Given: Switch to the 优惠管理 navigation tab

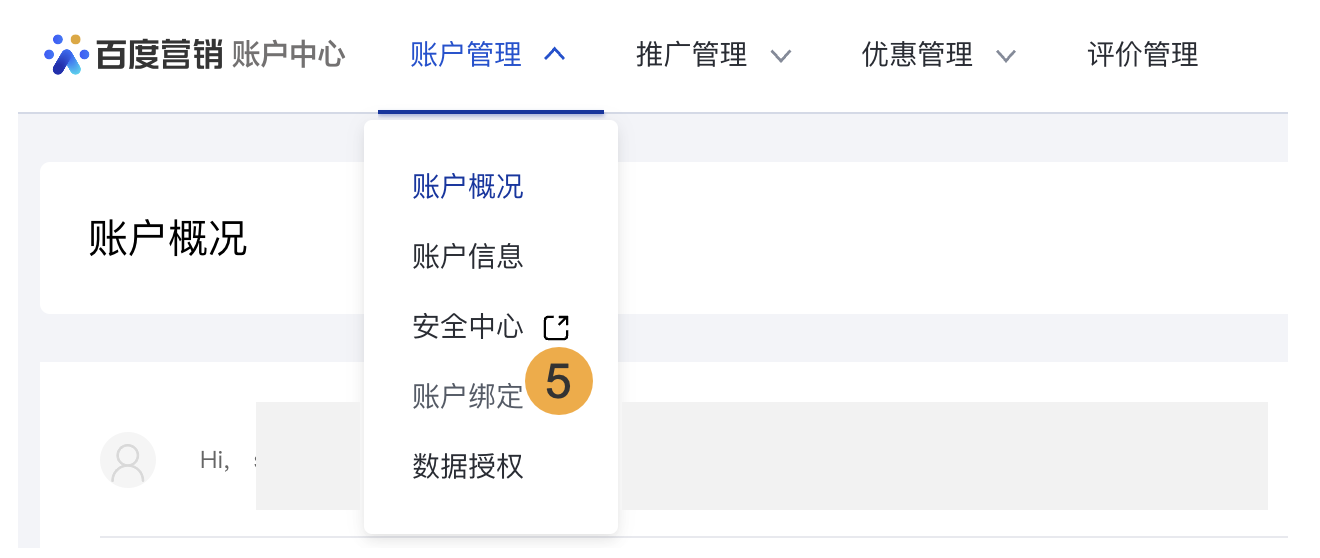Looking at the screenshot, I should coord(917,54).
